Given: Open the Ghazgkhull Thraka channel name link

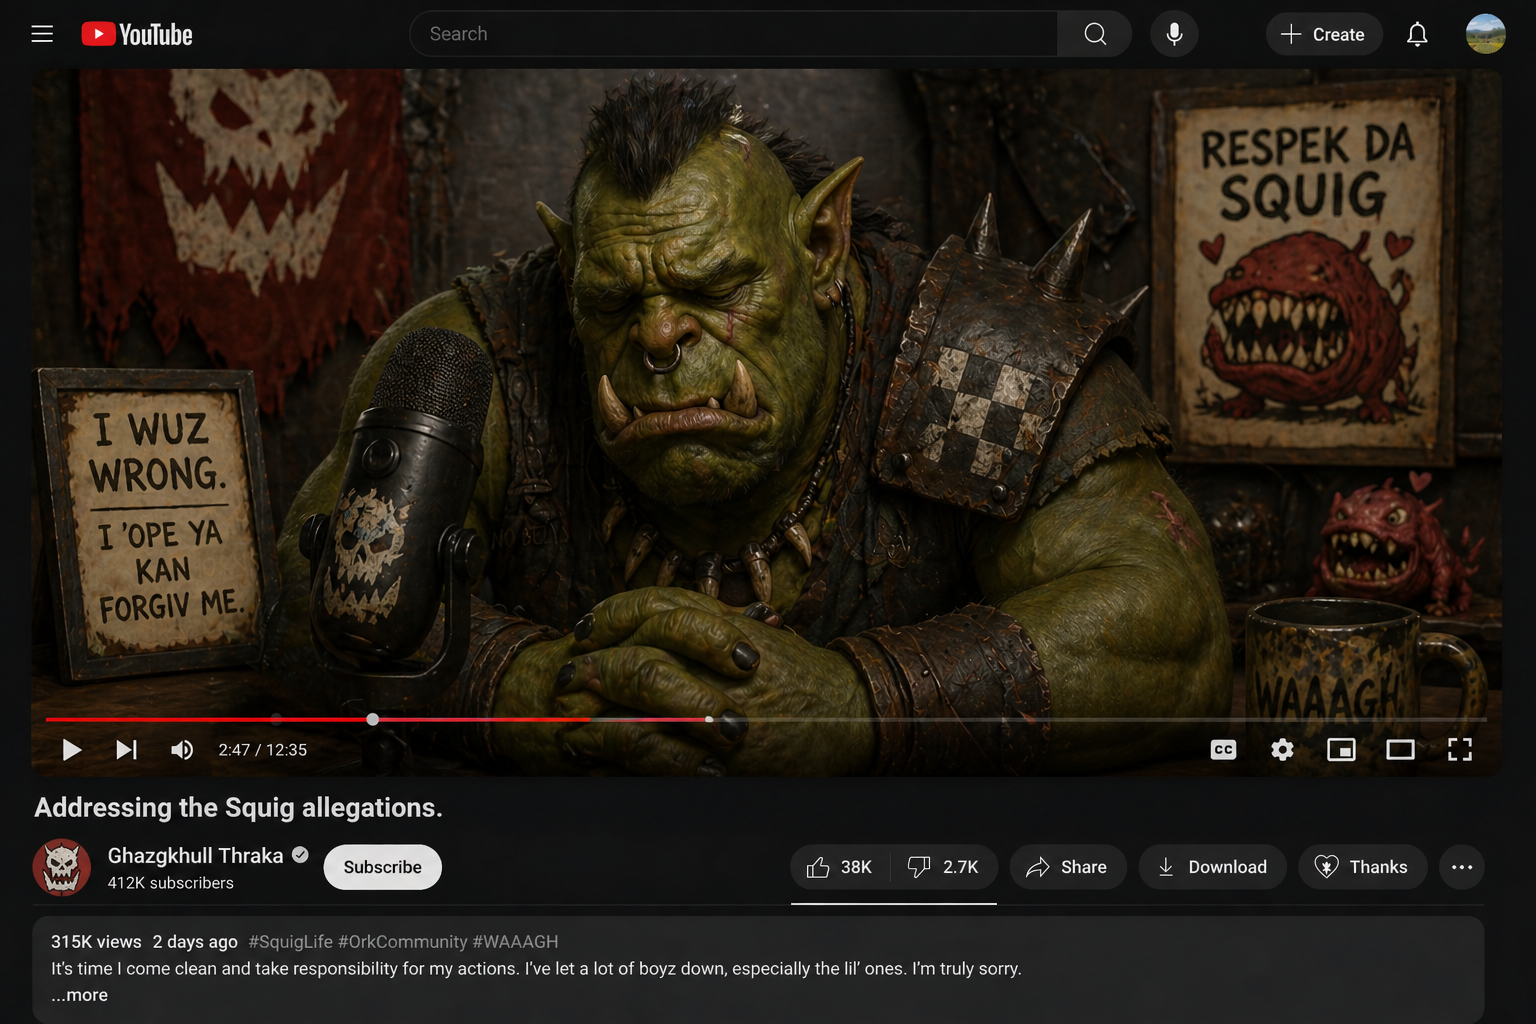Looking at the screenshot, I should click(195, 856).
